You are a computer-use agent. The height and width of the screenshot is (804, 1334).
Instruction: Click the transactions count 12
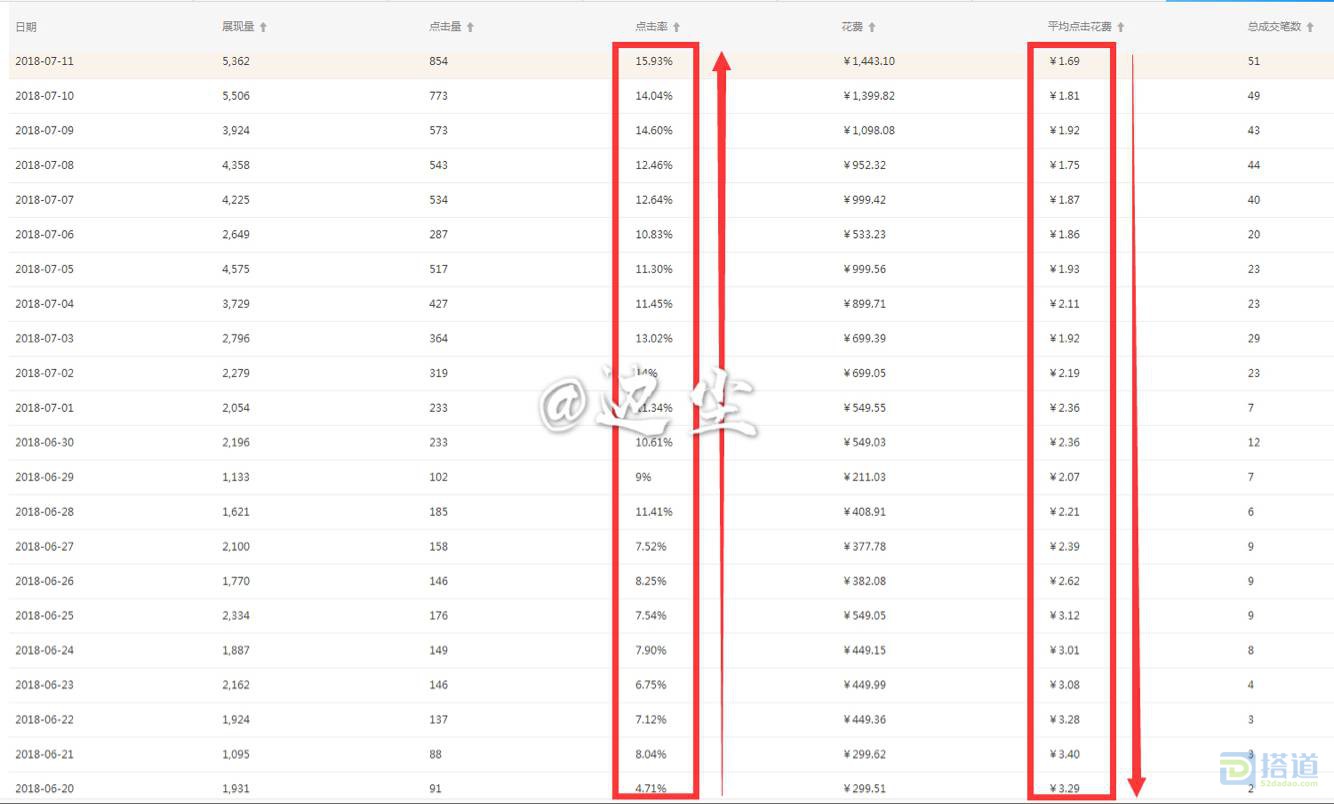click(1254, 443)
